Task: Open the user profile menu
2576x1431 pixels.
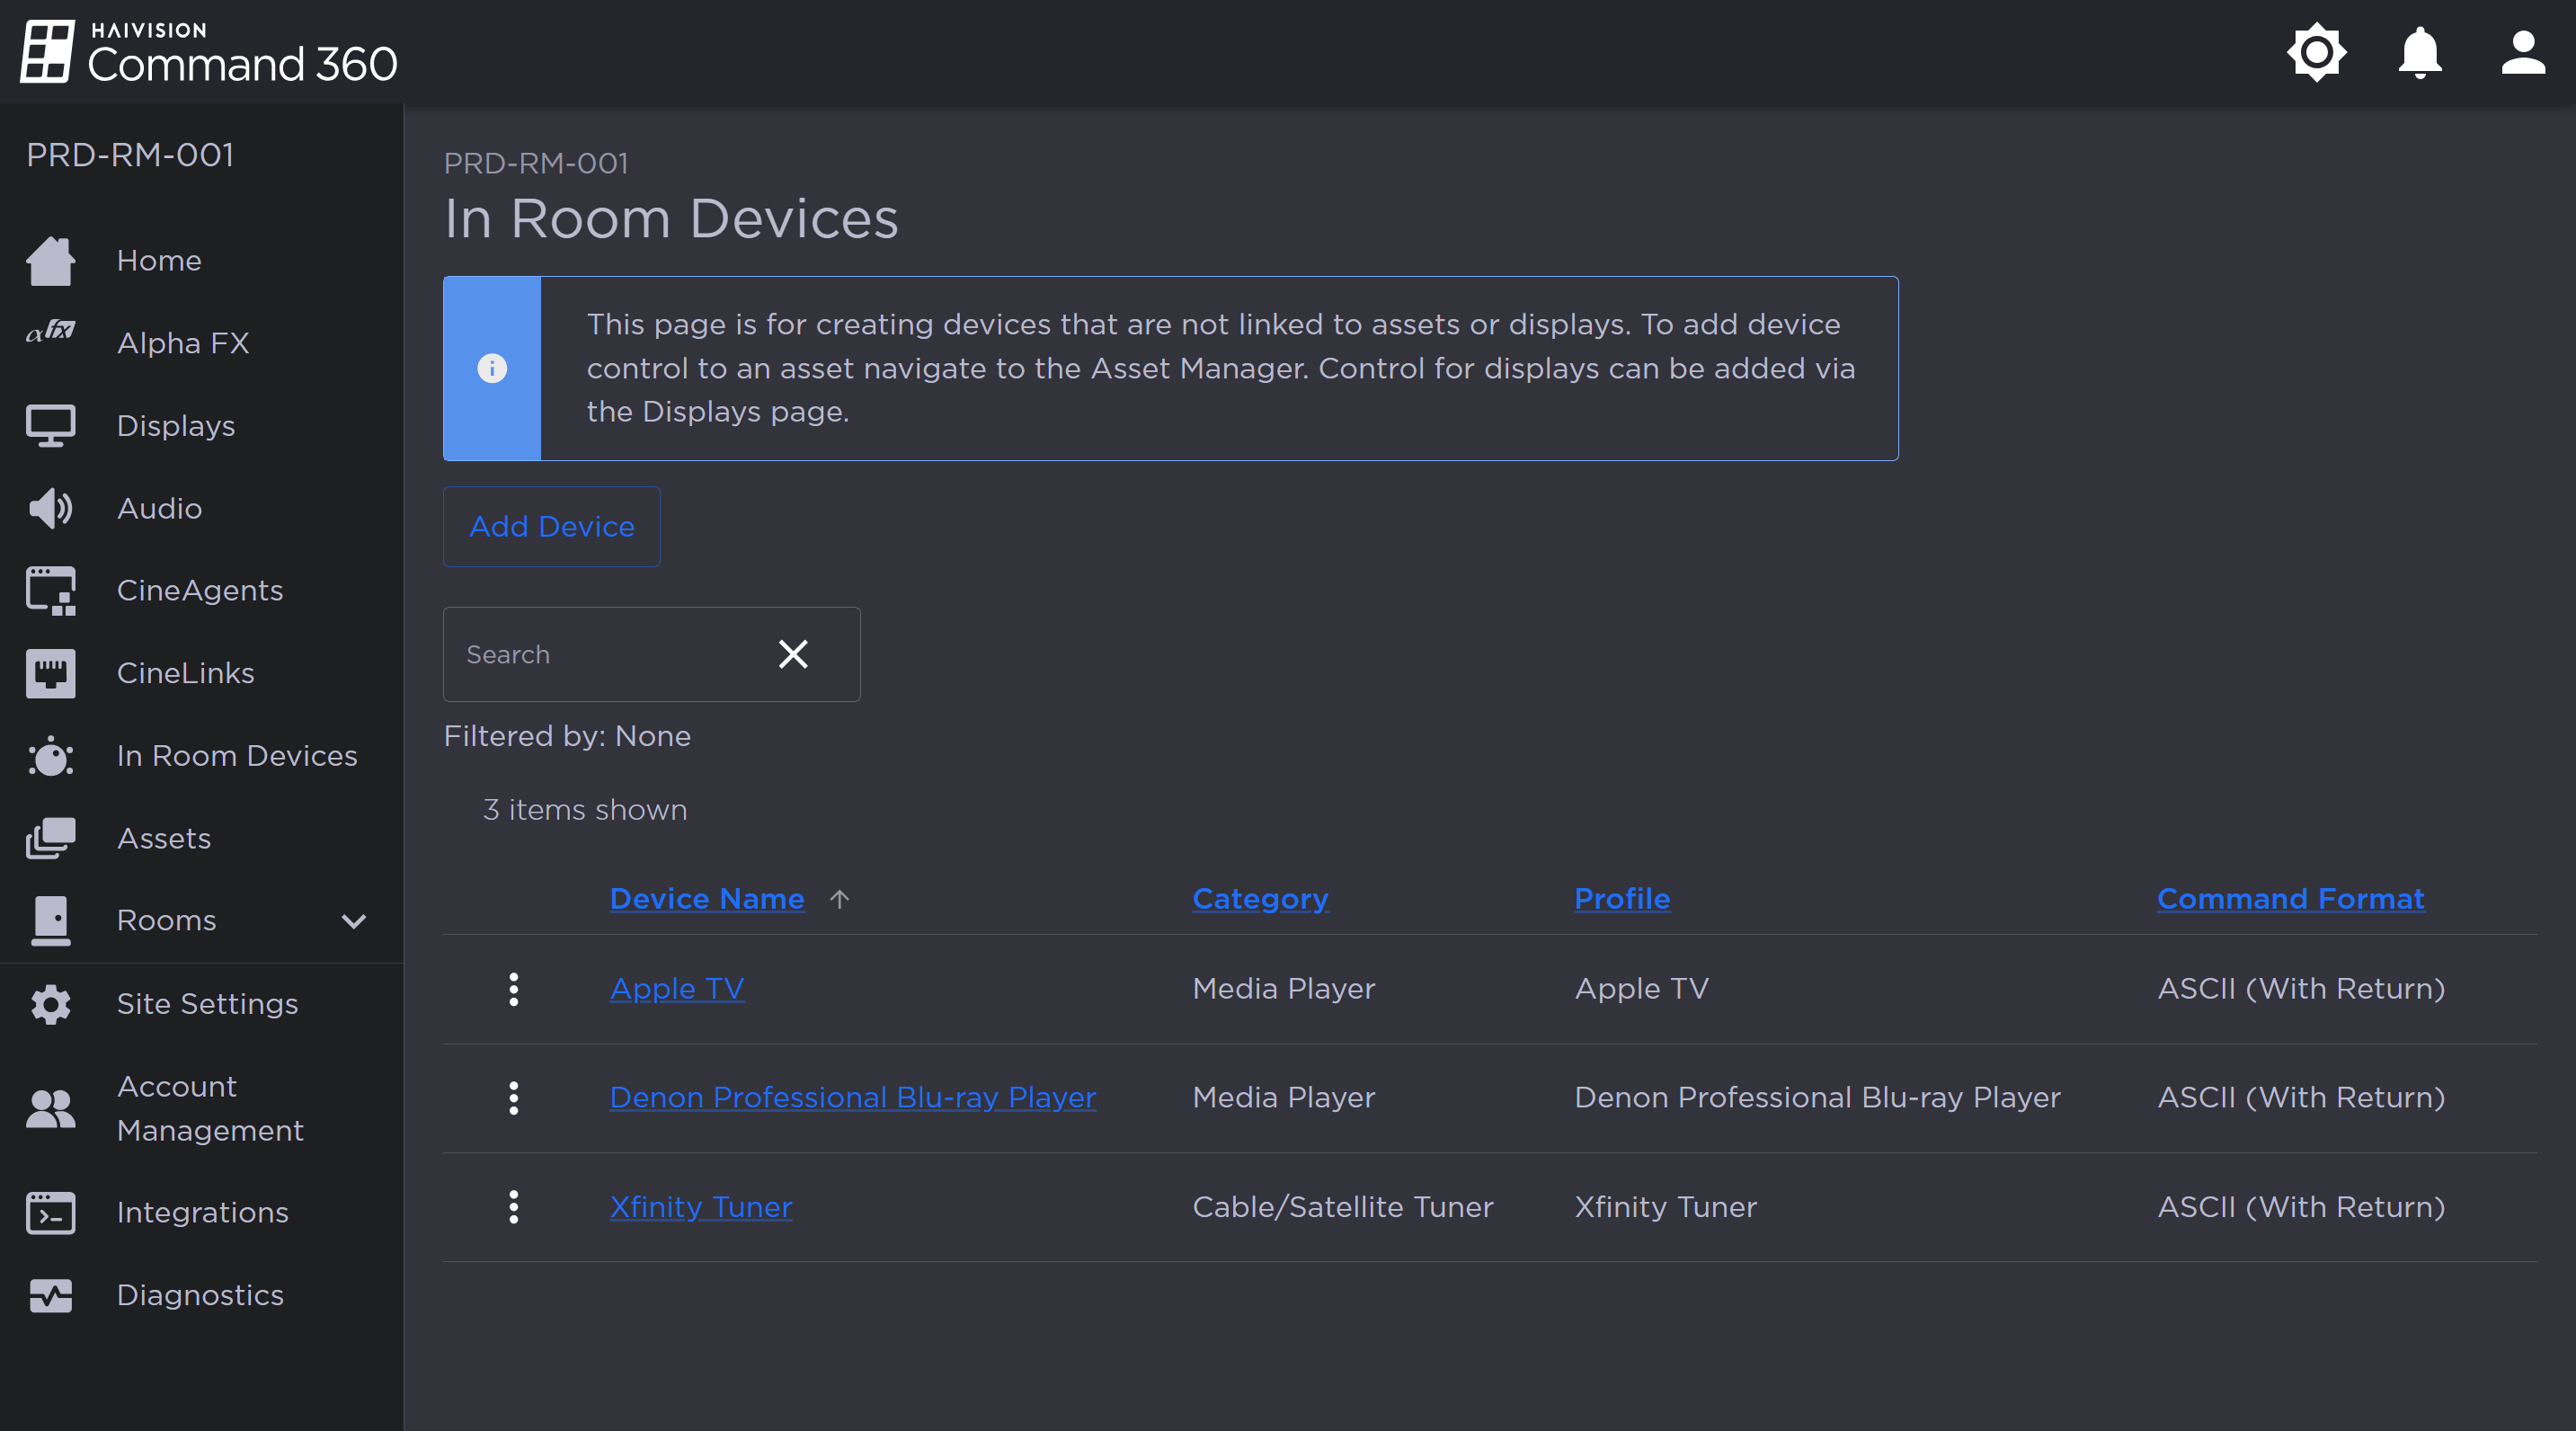Action: pos(2522,52)
